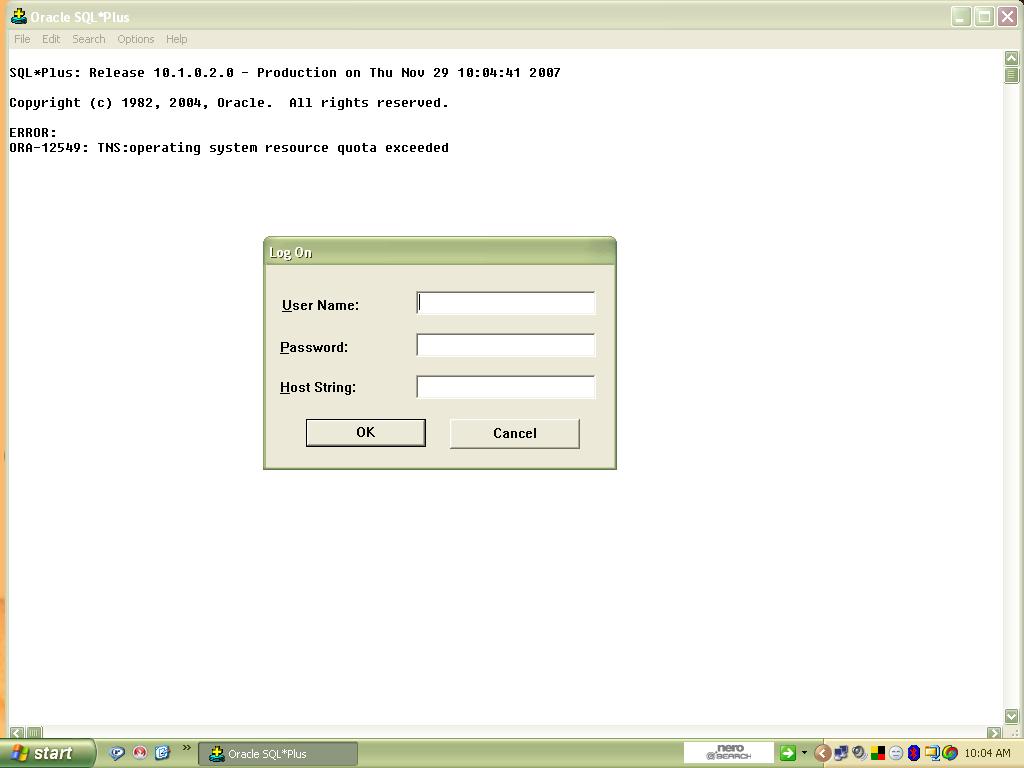Click the vertical scrollbar thumb
Viewport: 1024px width, 768px height.
(1011, 75)
